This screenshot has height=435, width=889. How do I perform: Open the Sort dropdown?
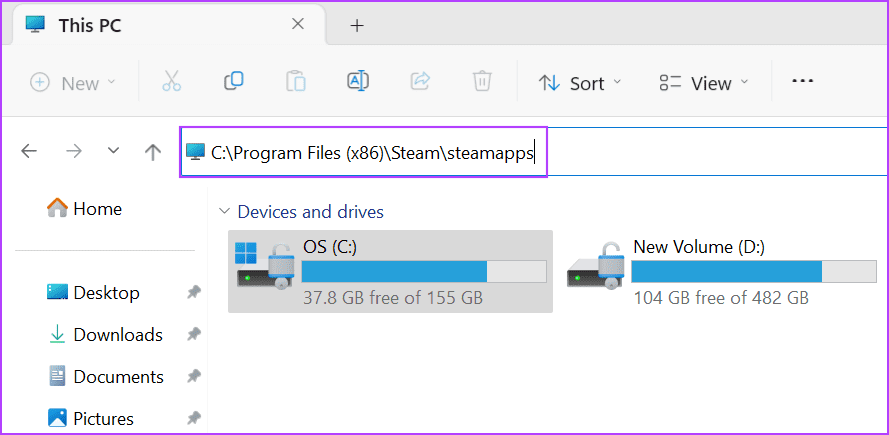click(x=579, y=83)
